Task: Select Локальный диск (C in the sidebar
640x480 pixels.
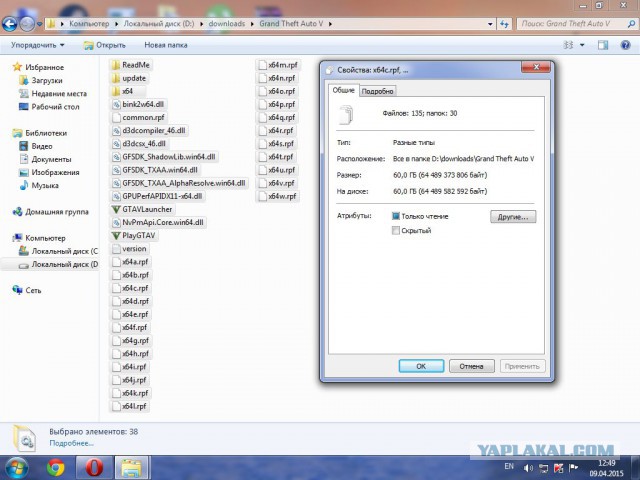Action: pyautogui.click(x=58, y=251)
